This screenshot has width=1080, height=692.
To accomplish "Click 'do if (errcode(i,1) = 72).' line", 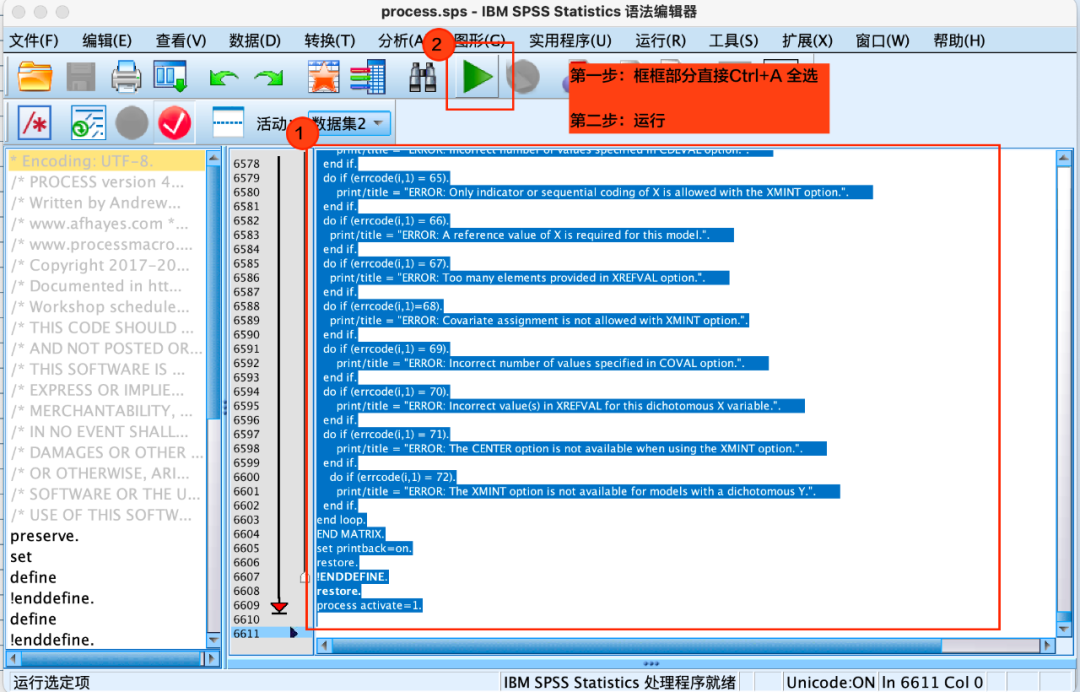I will 393,476.
